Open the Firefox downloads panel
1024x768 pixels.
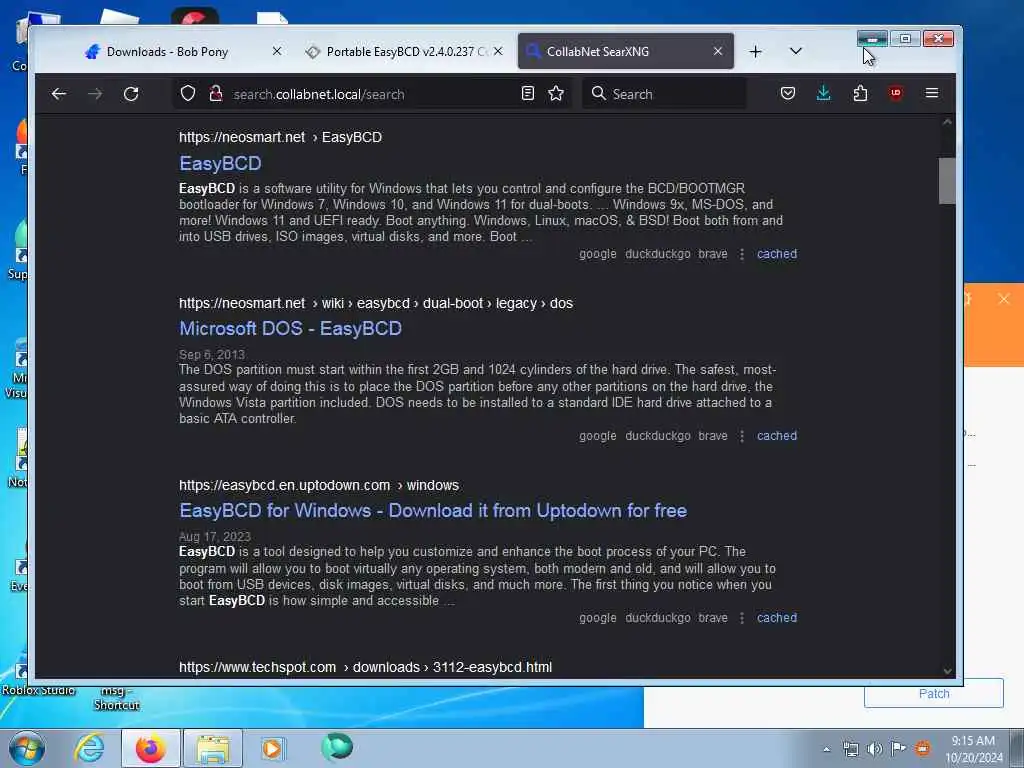(x=824, y=93)
